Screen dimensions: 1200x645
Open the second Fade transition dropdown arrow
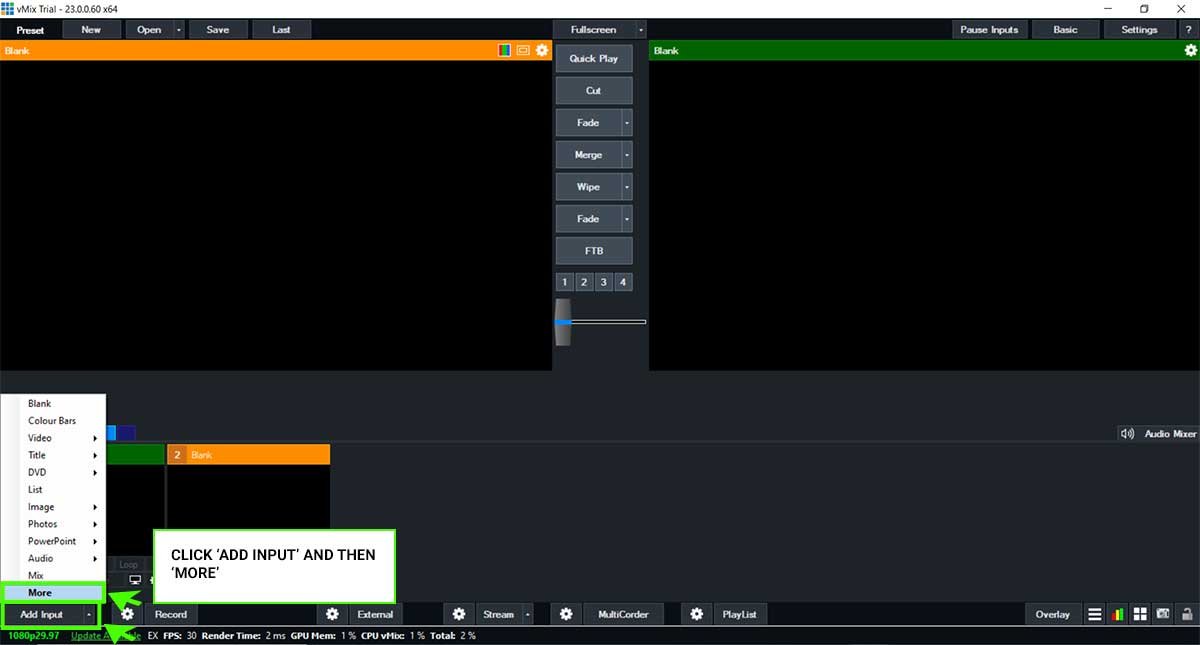tap(627, 219)
